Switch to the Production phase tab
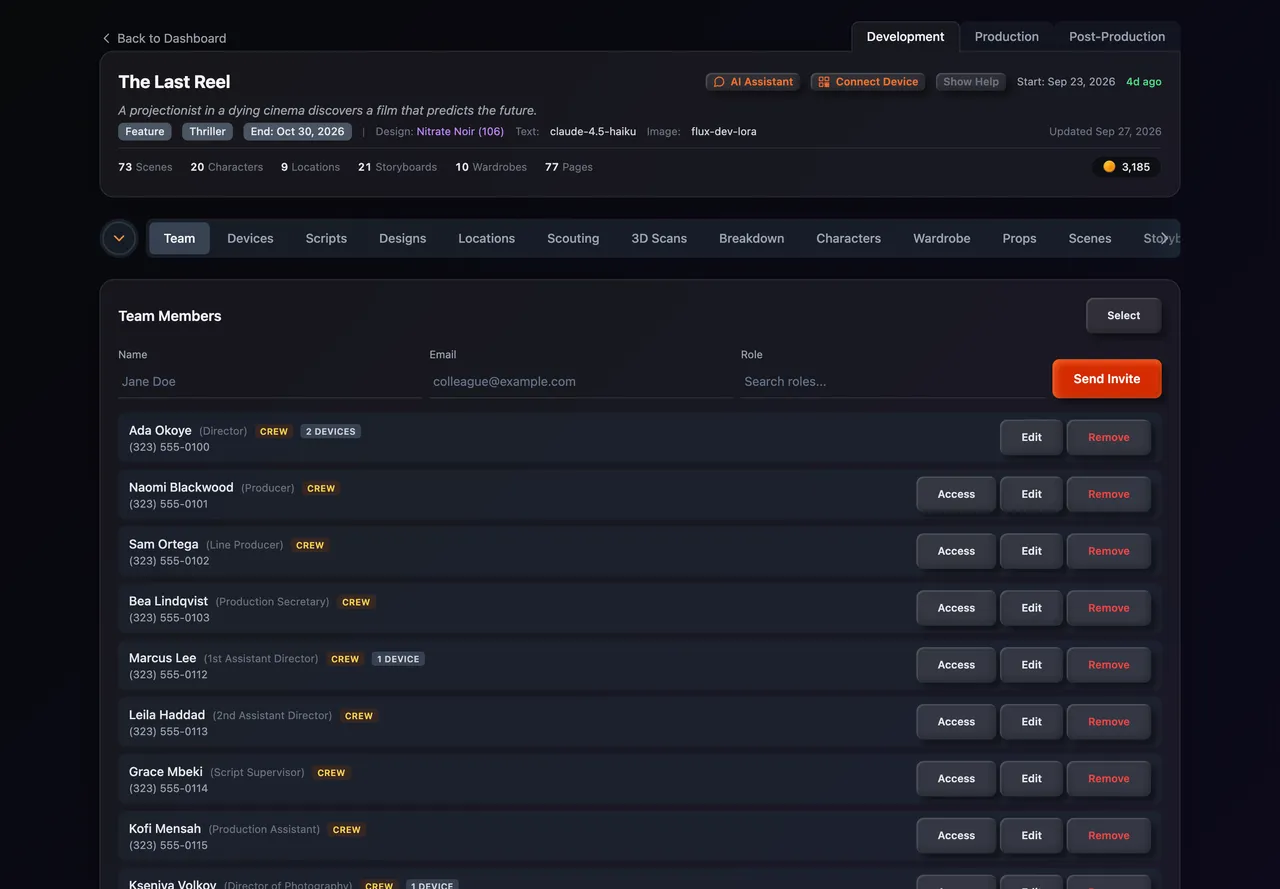Screen dimensions: 1280x889 coord(1006,37)
